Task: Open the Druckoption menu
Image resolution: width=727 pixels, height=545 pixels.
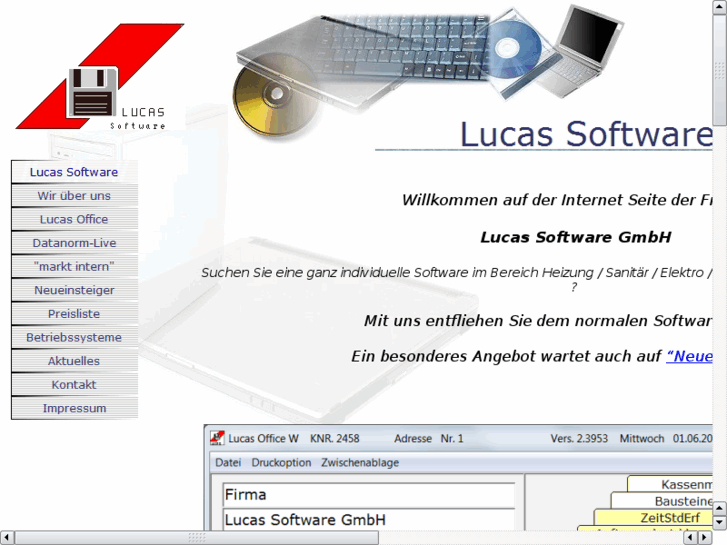Action: pyautogui.click(x=281, y=462)
